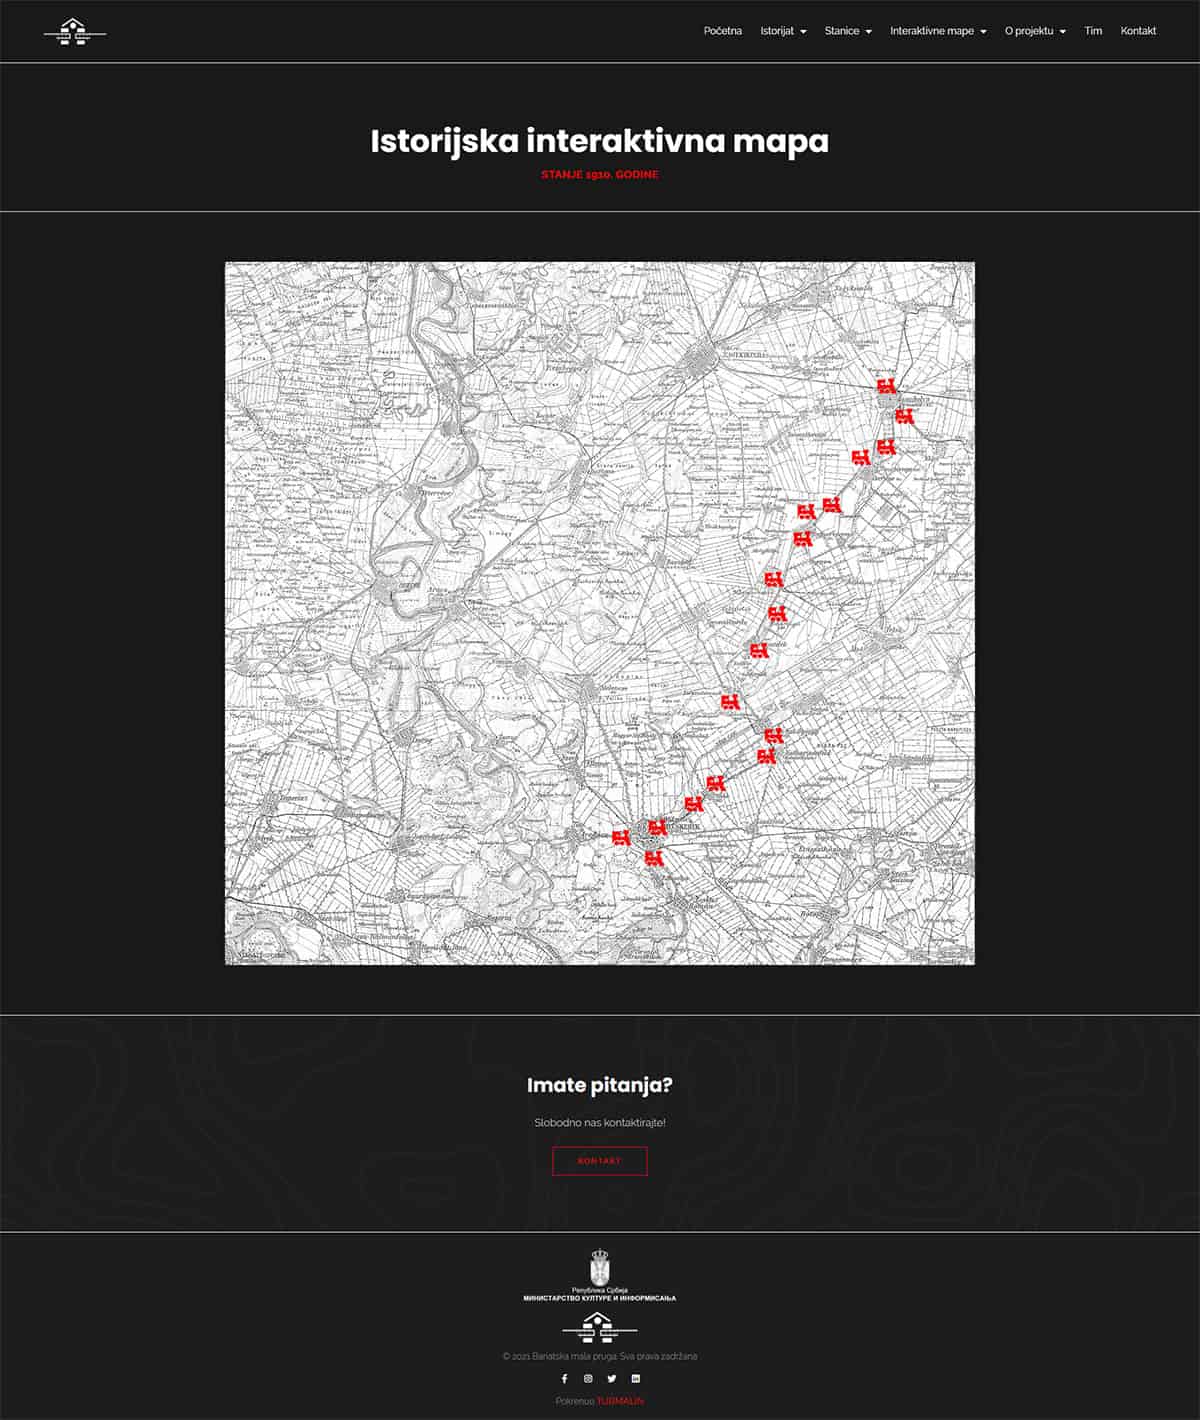This screenshot has height=1420, width=1200.
Task: Open Kontakt in the top navigation
Action: click(x=1138, y=31)
